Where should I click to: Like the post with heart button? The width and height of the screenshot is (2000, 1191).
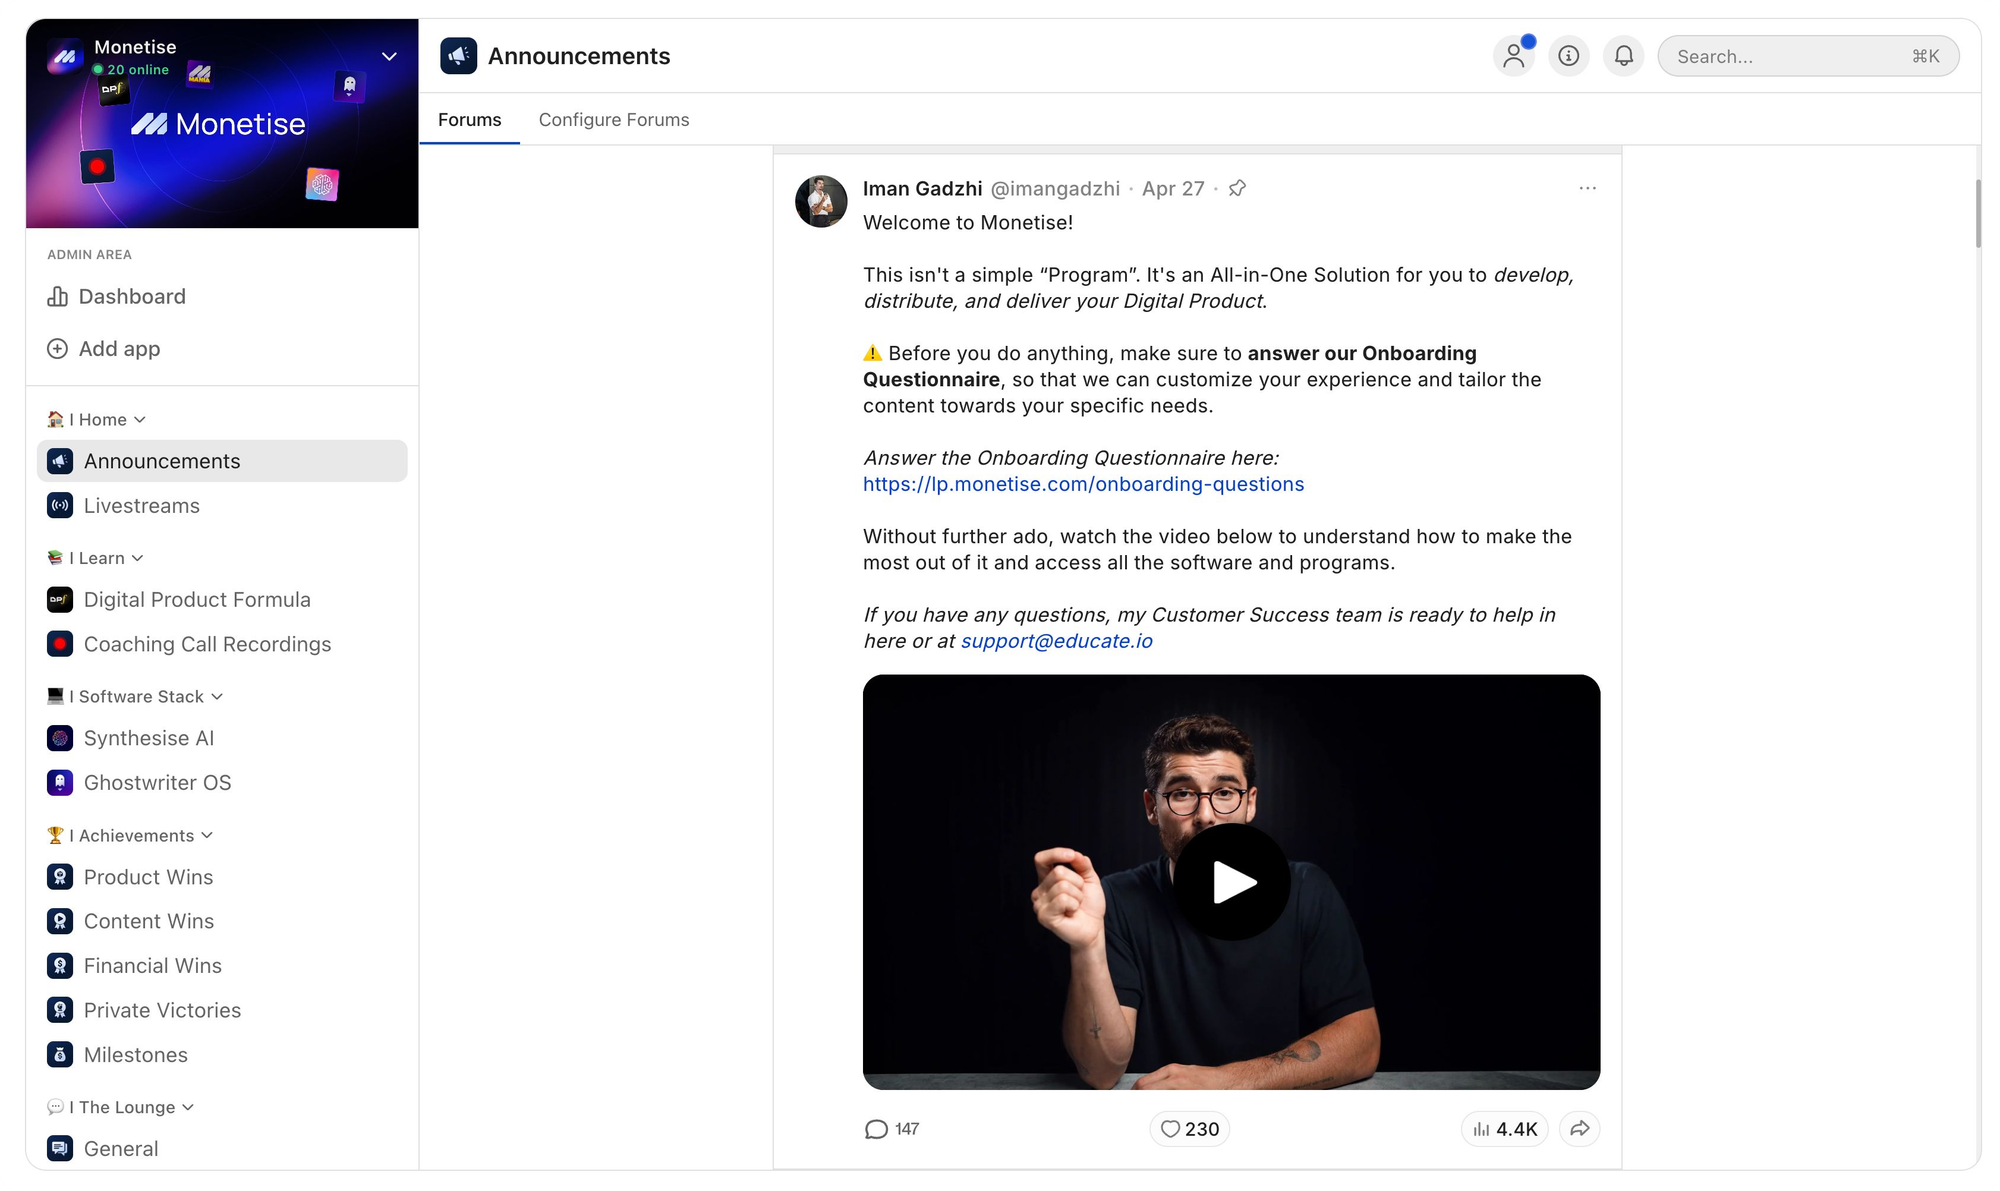pos(1189,1129)
